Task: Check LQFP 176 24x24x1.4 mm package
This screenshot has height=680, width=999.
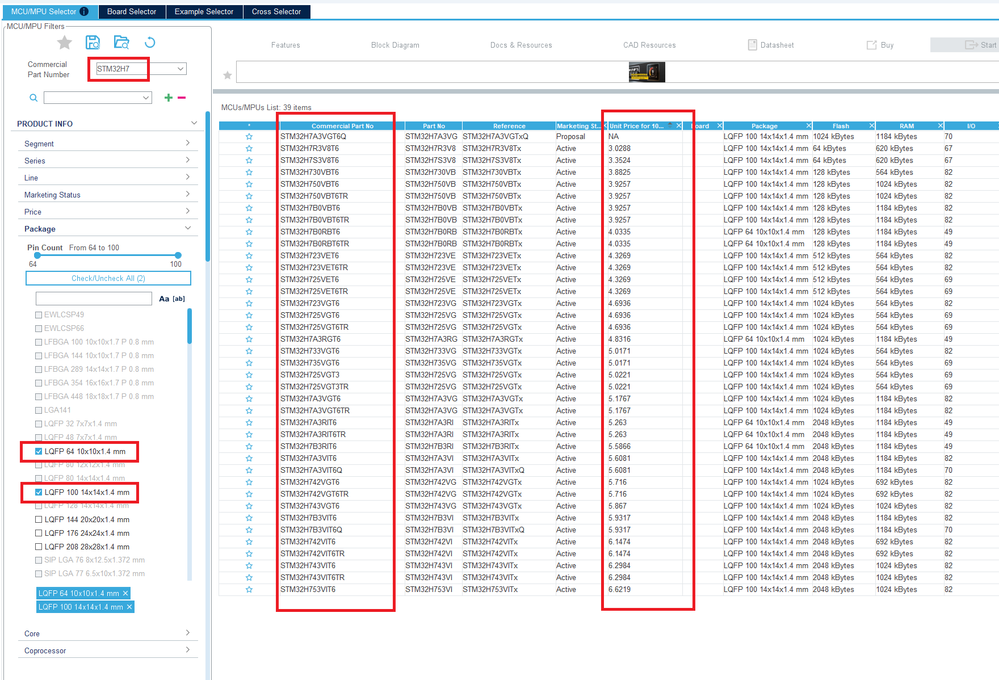Action: [38, 533]
